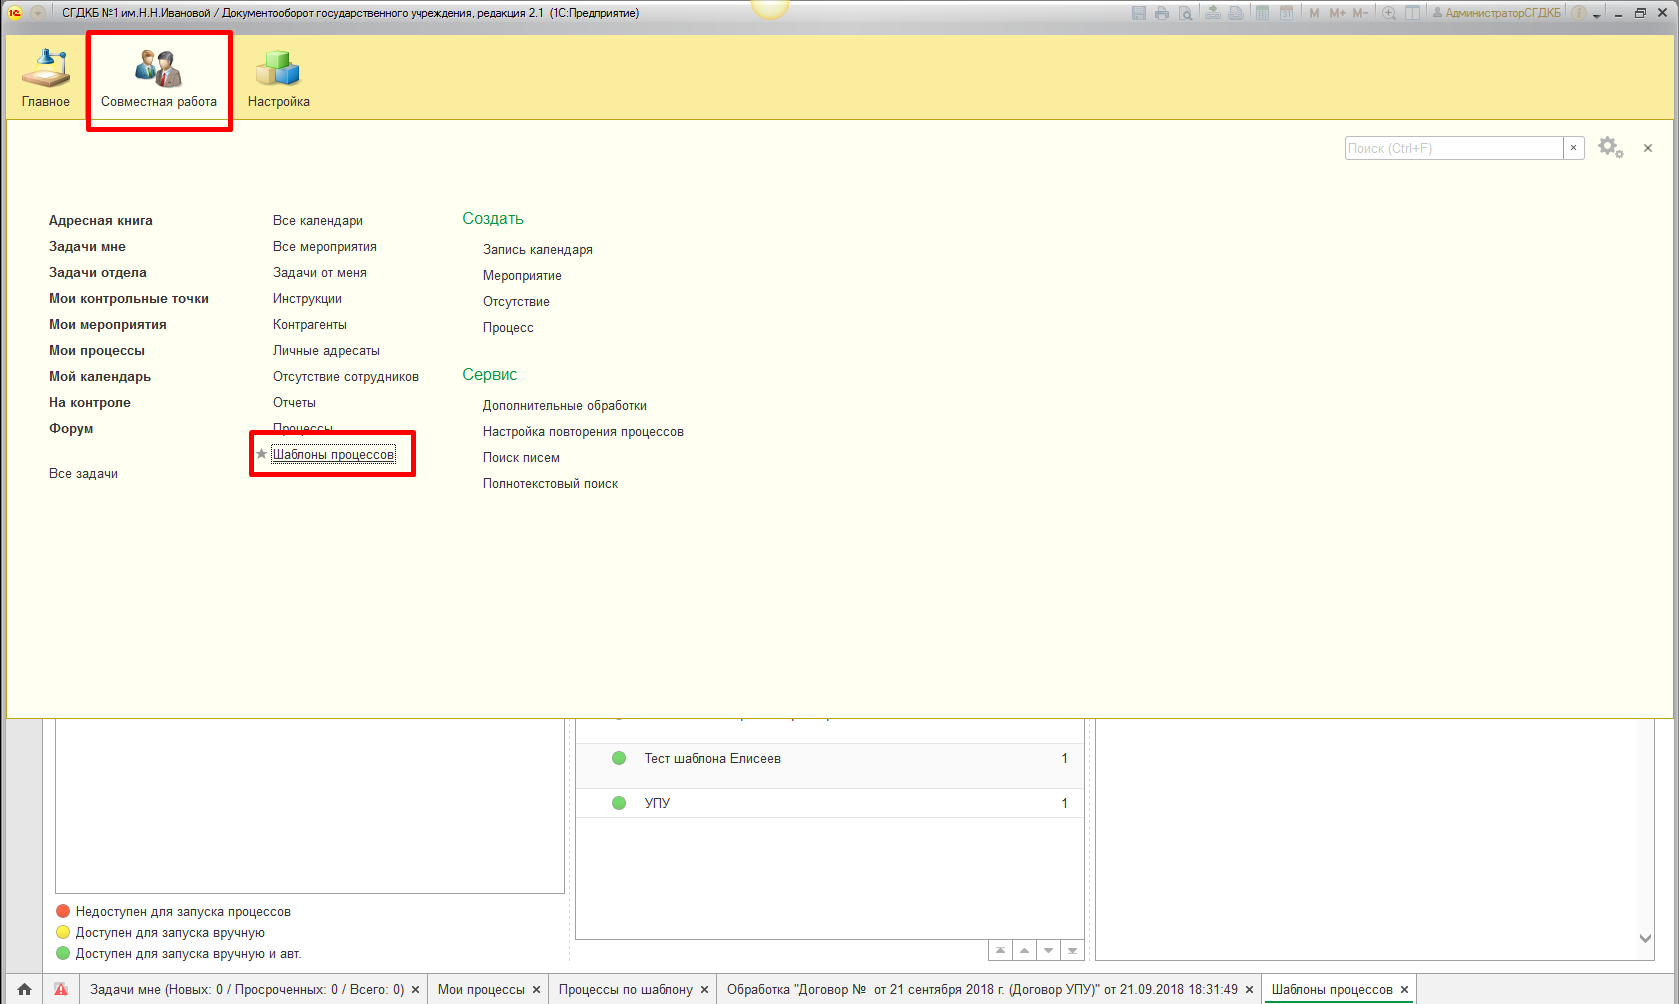Open the Главное section icon
The width and height of the screenshot is (1679, 1004).
coord(46,78)
